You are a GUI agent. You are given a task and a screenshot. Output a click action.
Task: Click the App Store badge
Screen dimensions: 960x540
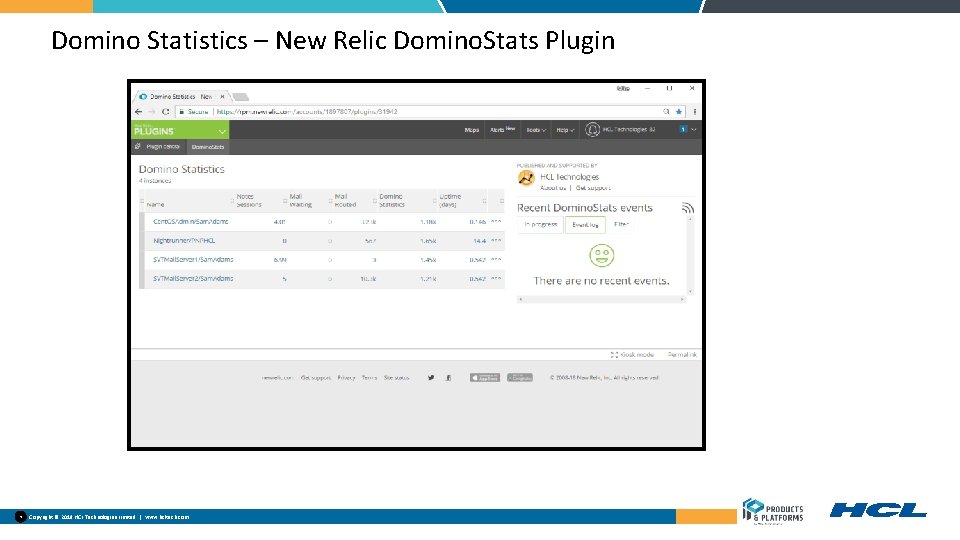[484, 378]
